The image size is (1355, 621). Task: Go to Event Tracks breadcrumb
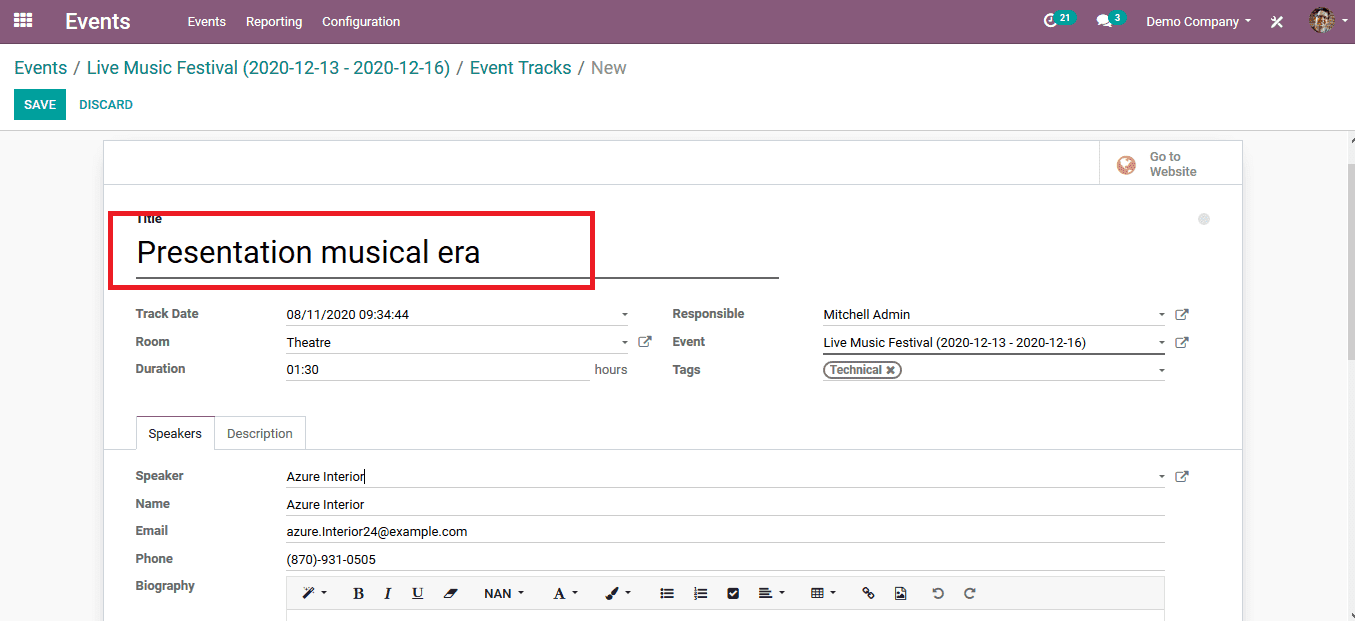click(521, 68)
